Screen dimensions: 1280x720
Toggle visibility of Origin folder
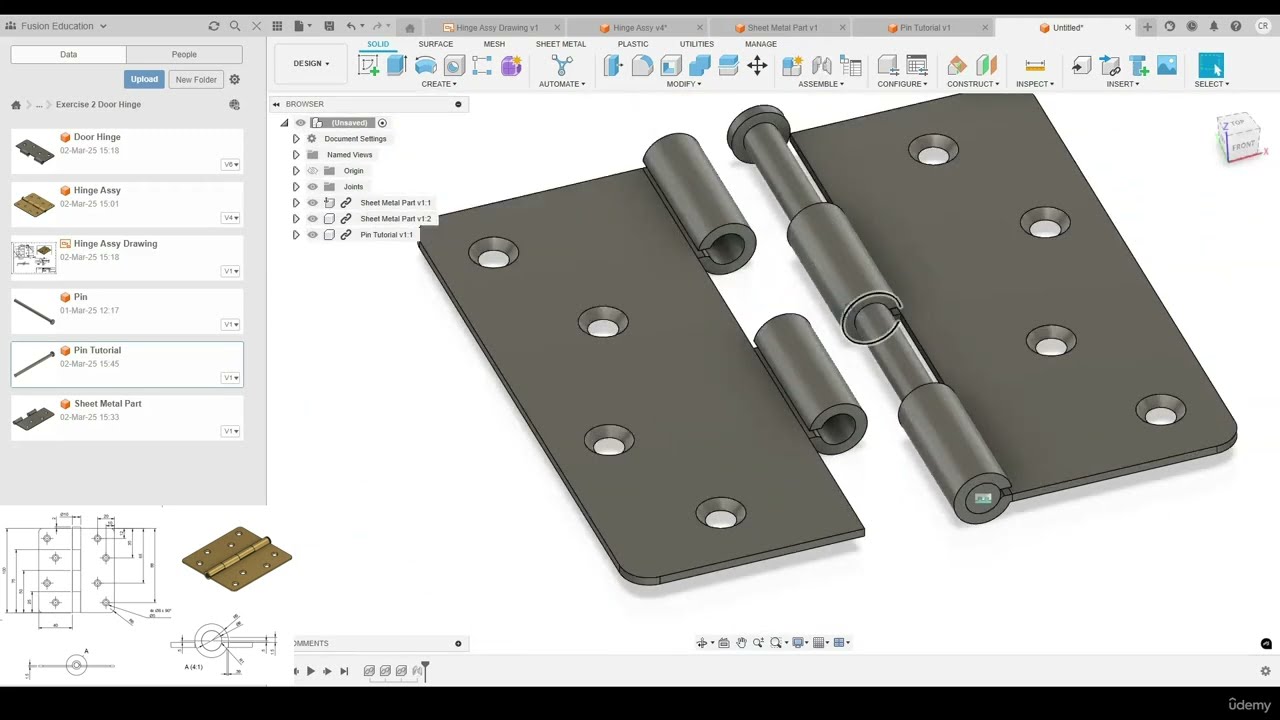tap(312, 171)
